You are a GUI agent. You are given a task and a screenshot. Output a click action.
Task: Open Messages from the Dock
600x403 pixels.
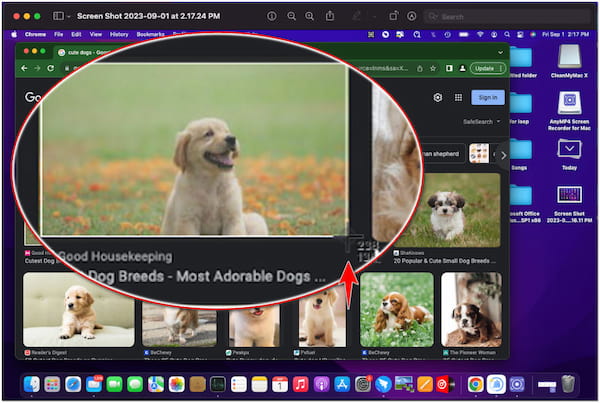coord(135,384)
